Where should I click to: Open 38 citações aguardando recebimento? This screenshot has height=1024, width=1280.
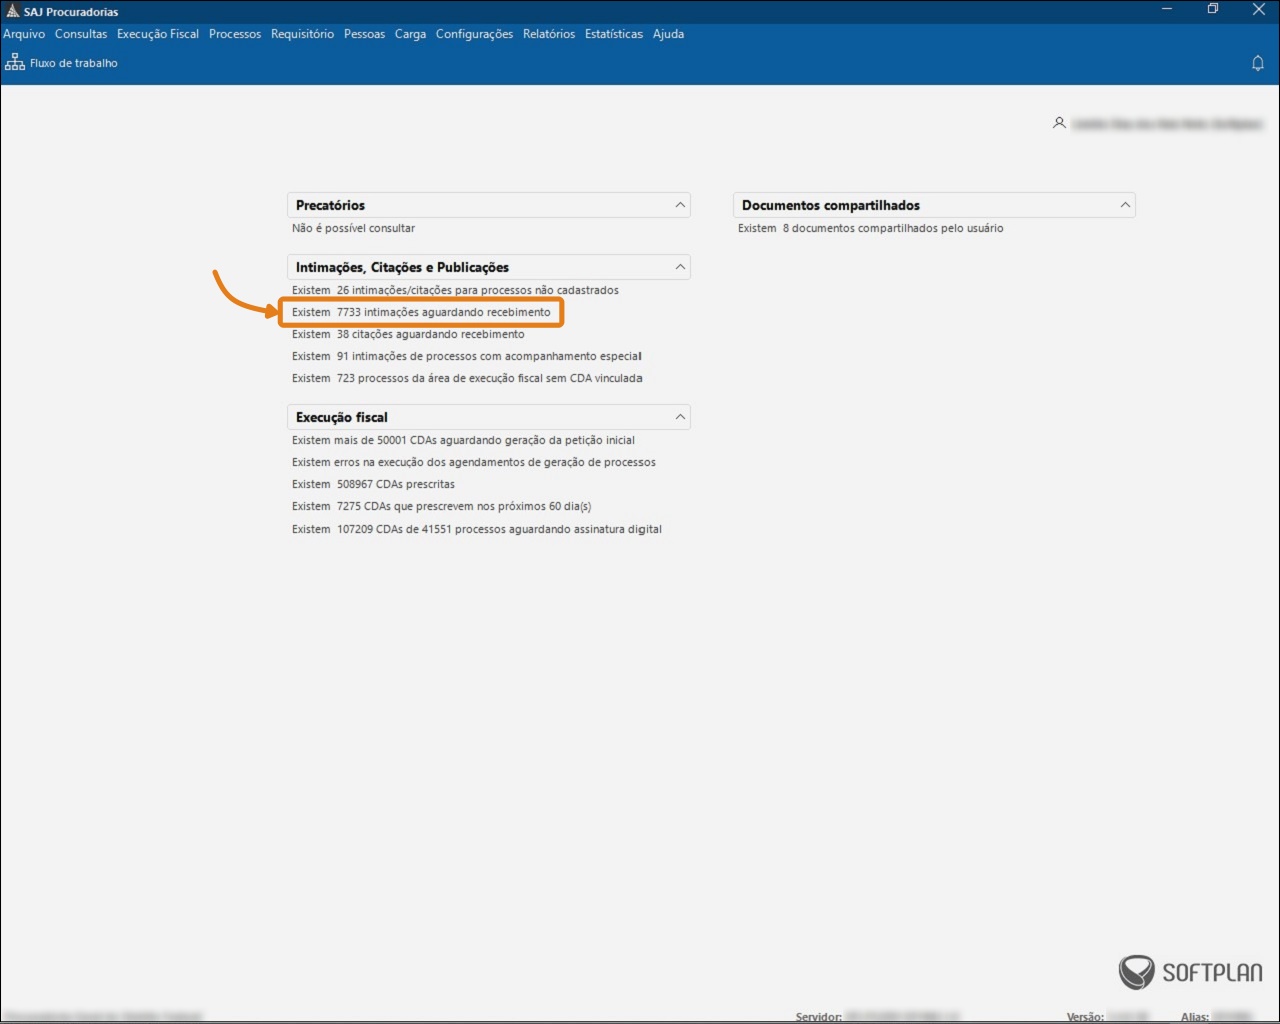pyautogui.click(x=429, y=334)
